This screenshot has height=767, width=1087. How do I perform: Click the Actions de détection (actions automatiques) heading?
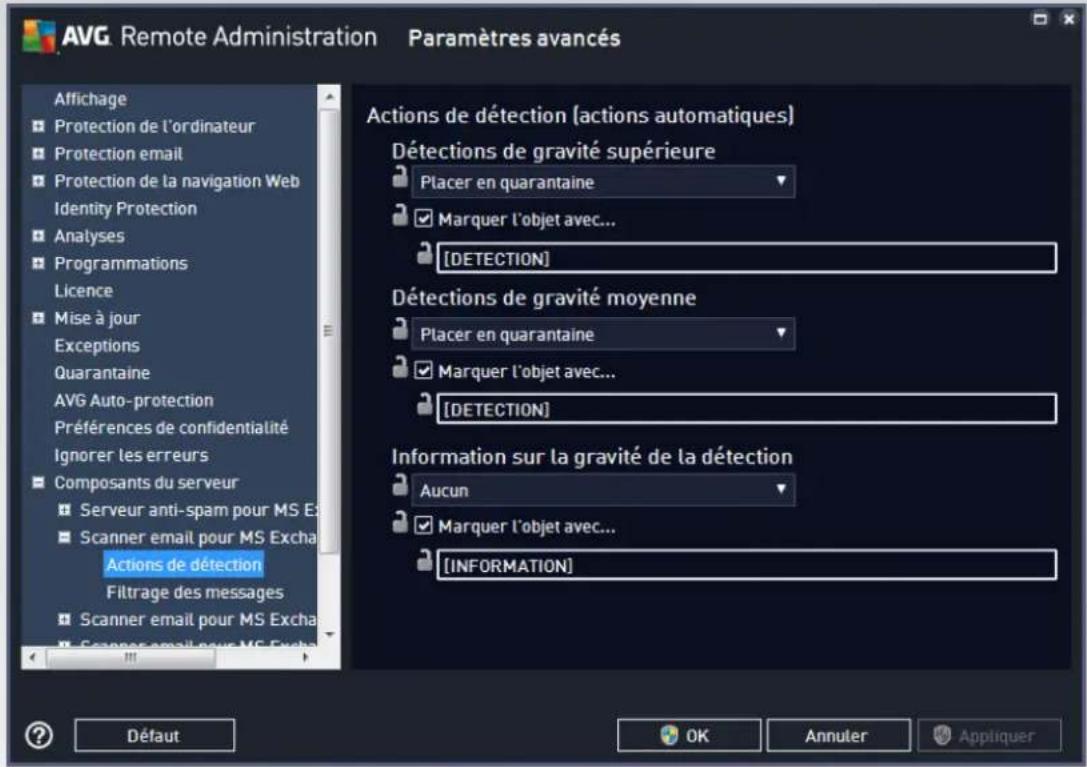pyautogui.click(x=580, y=115)
